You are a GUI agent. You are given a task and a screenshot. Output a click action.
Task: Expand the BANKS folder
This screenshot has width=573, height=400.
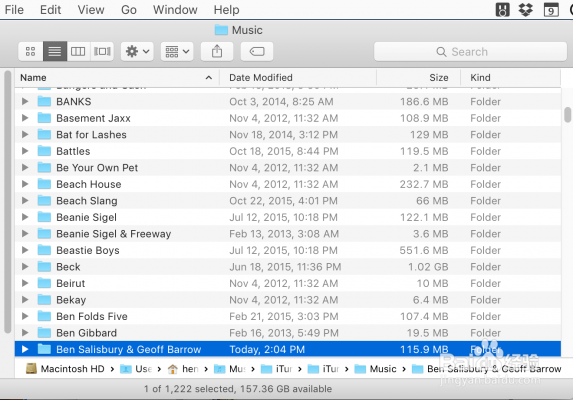25,101
